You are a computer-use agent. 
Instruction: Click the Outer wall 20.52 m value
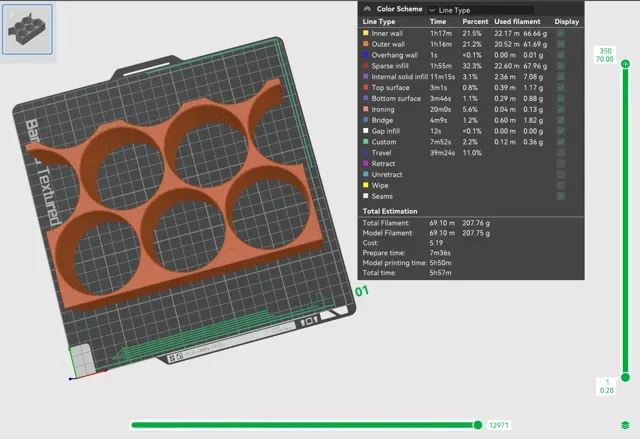tap(507, 44)
